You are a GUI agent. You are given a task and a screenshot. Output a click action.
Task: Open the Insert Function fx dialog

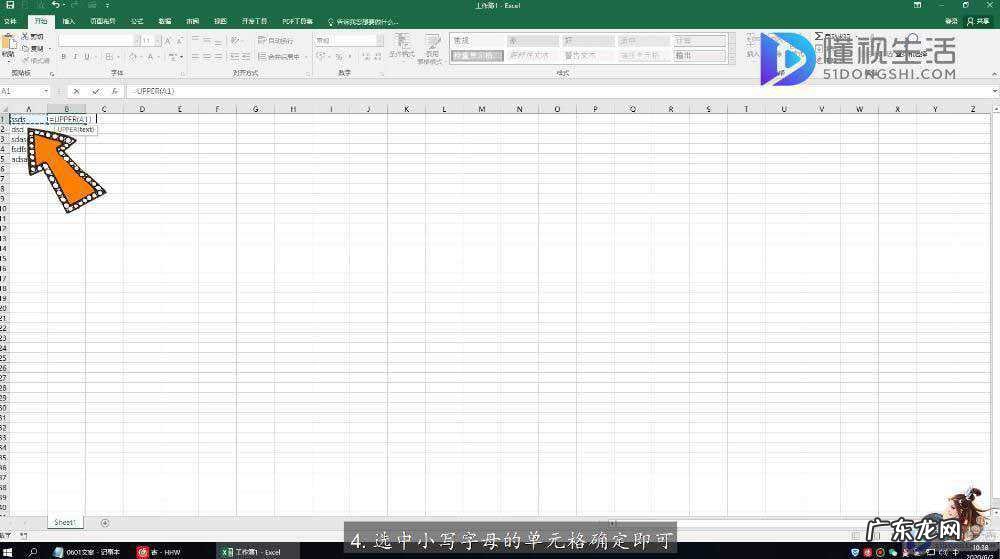click(x=114, y=91)
